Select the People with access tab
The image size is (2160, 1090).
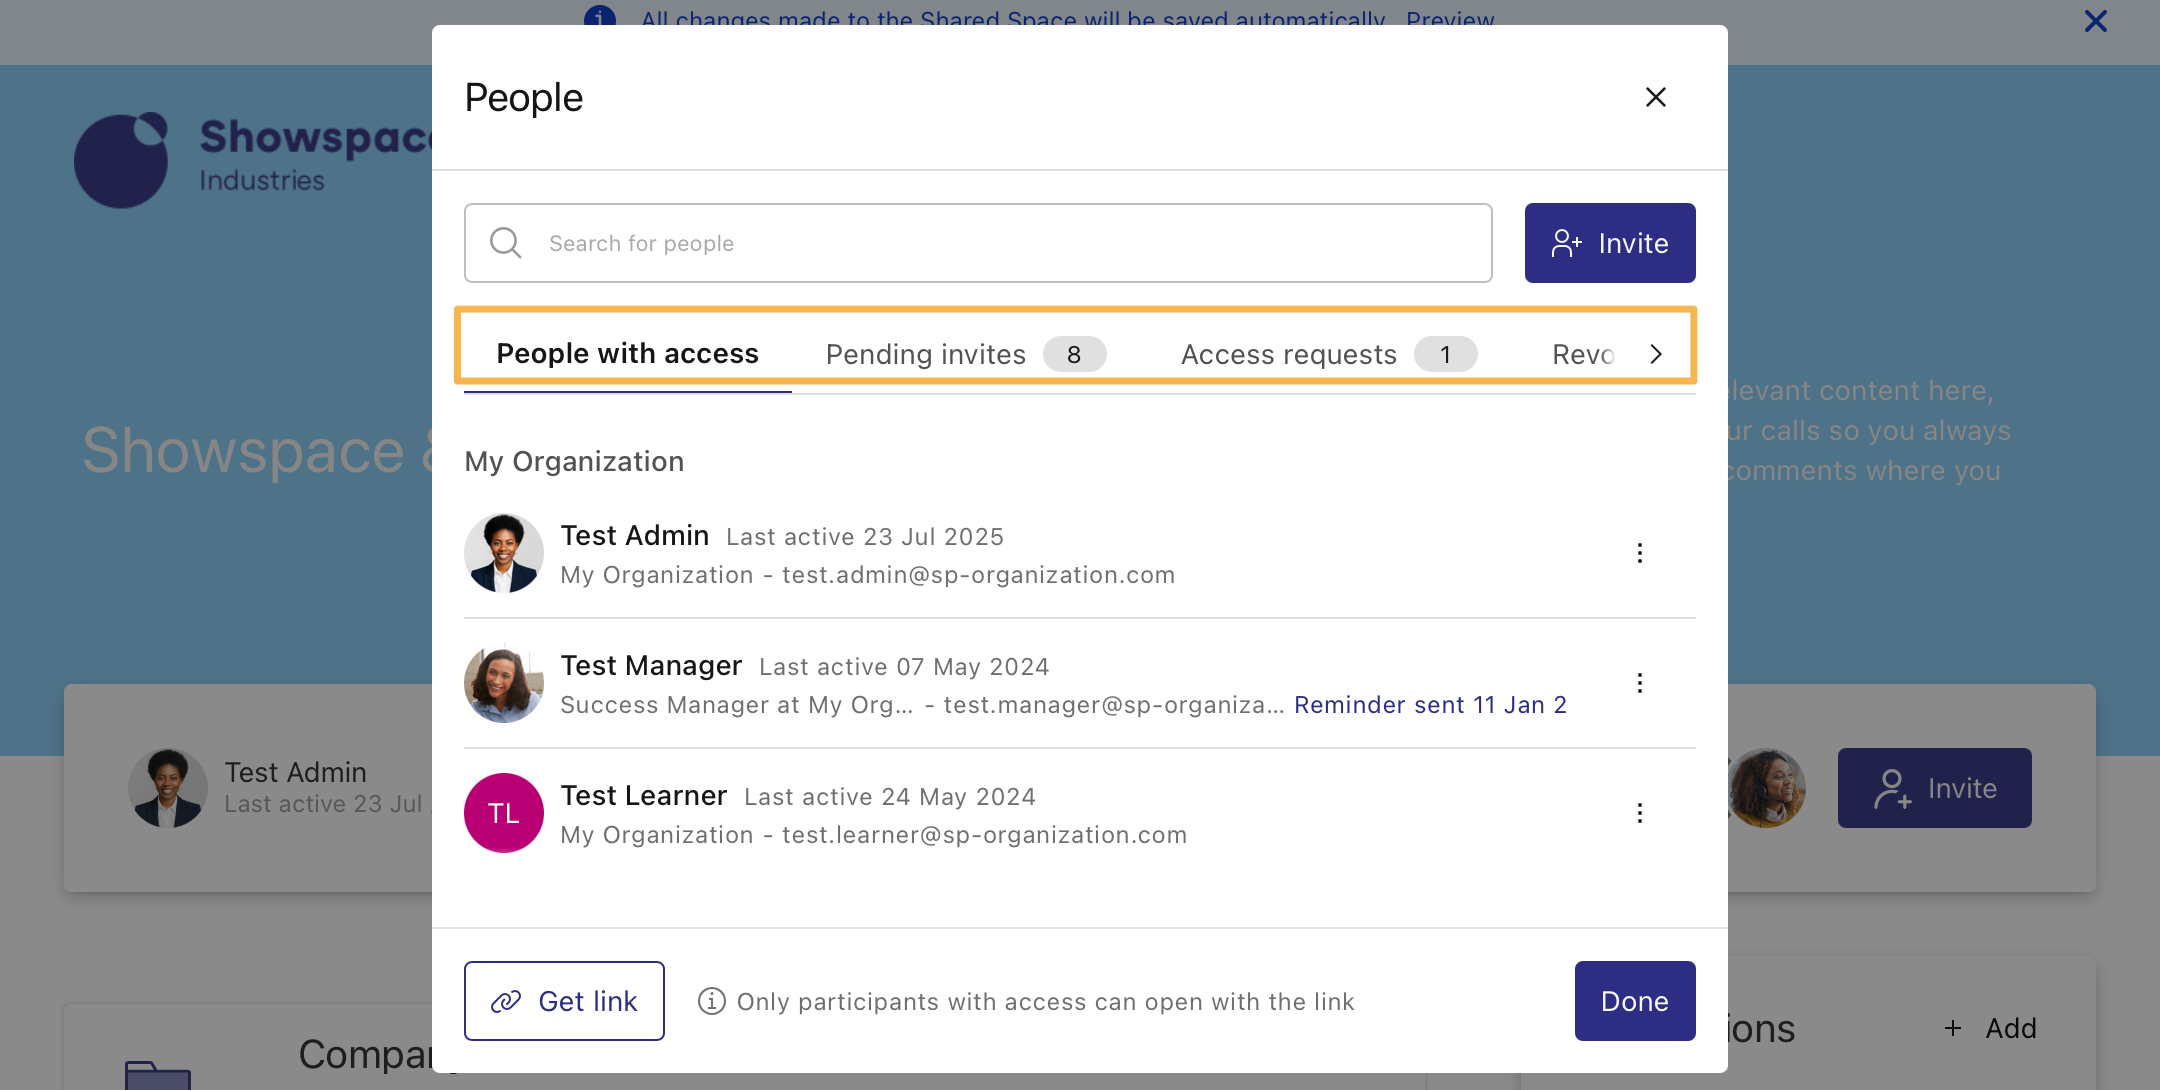627,354
